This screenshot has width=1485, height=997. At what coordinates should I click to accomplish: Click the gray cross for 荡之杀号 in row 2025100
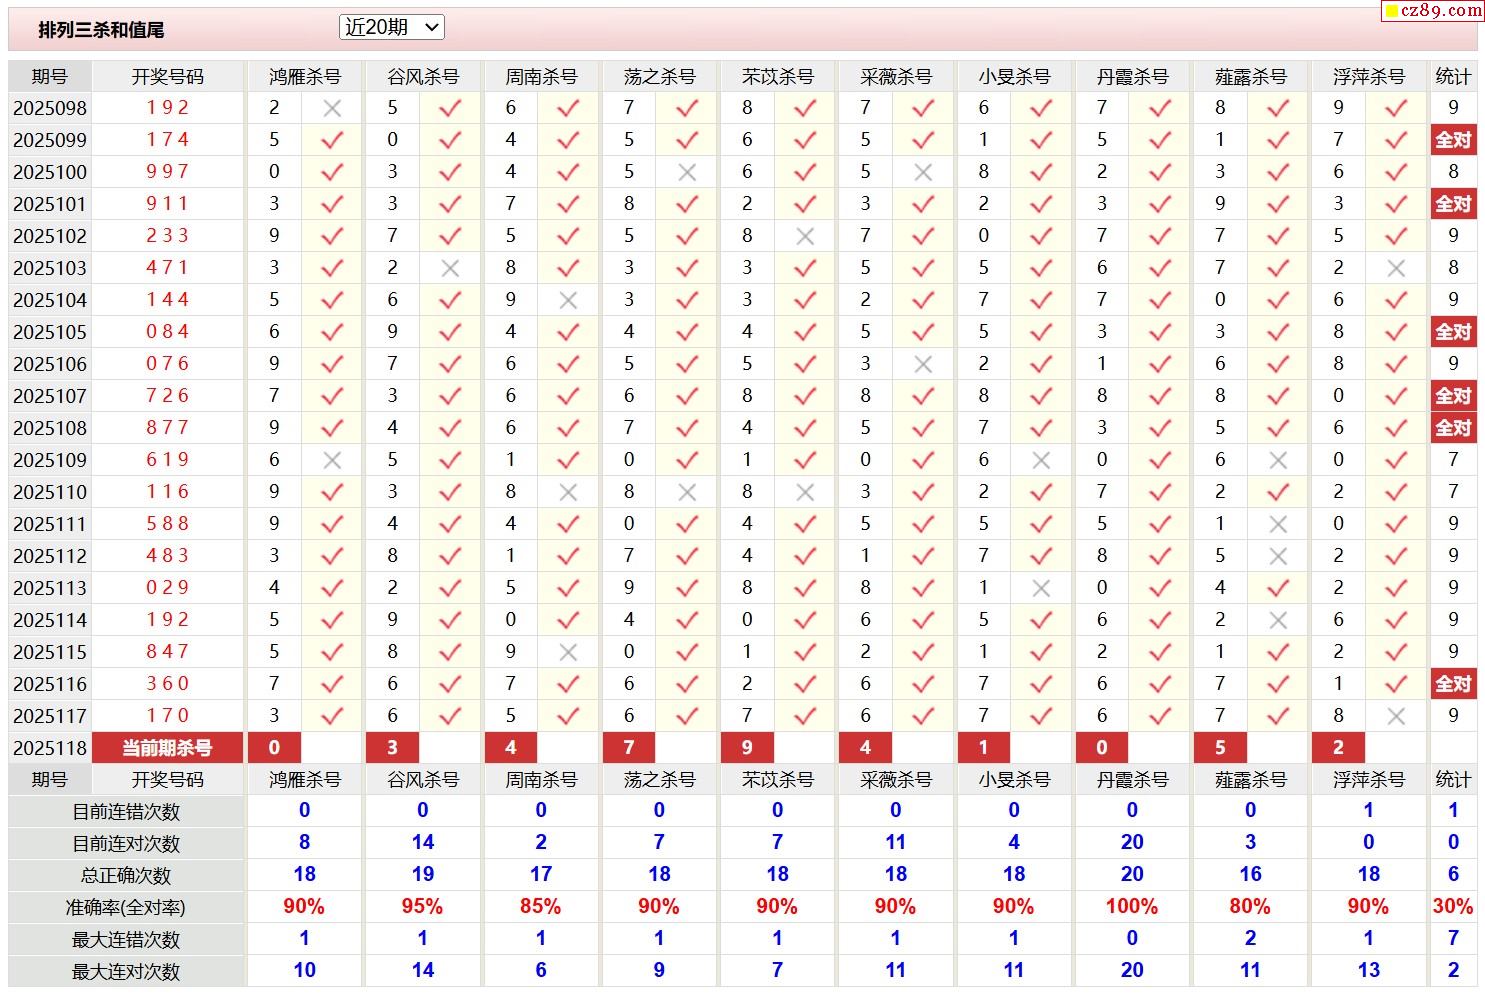point(686,172)
